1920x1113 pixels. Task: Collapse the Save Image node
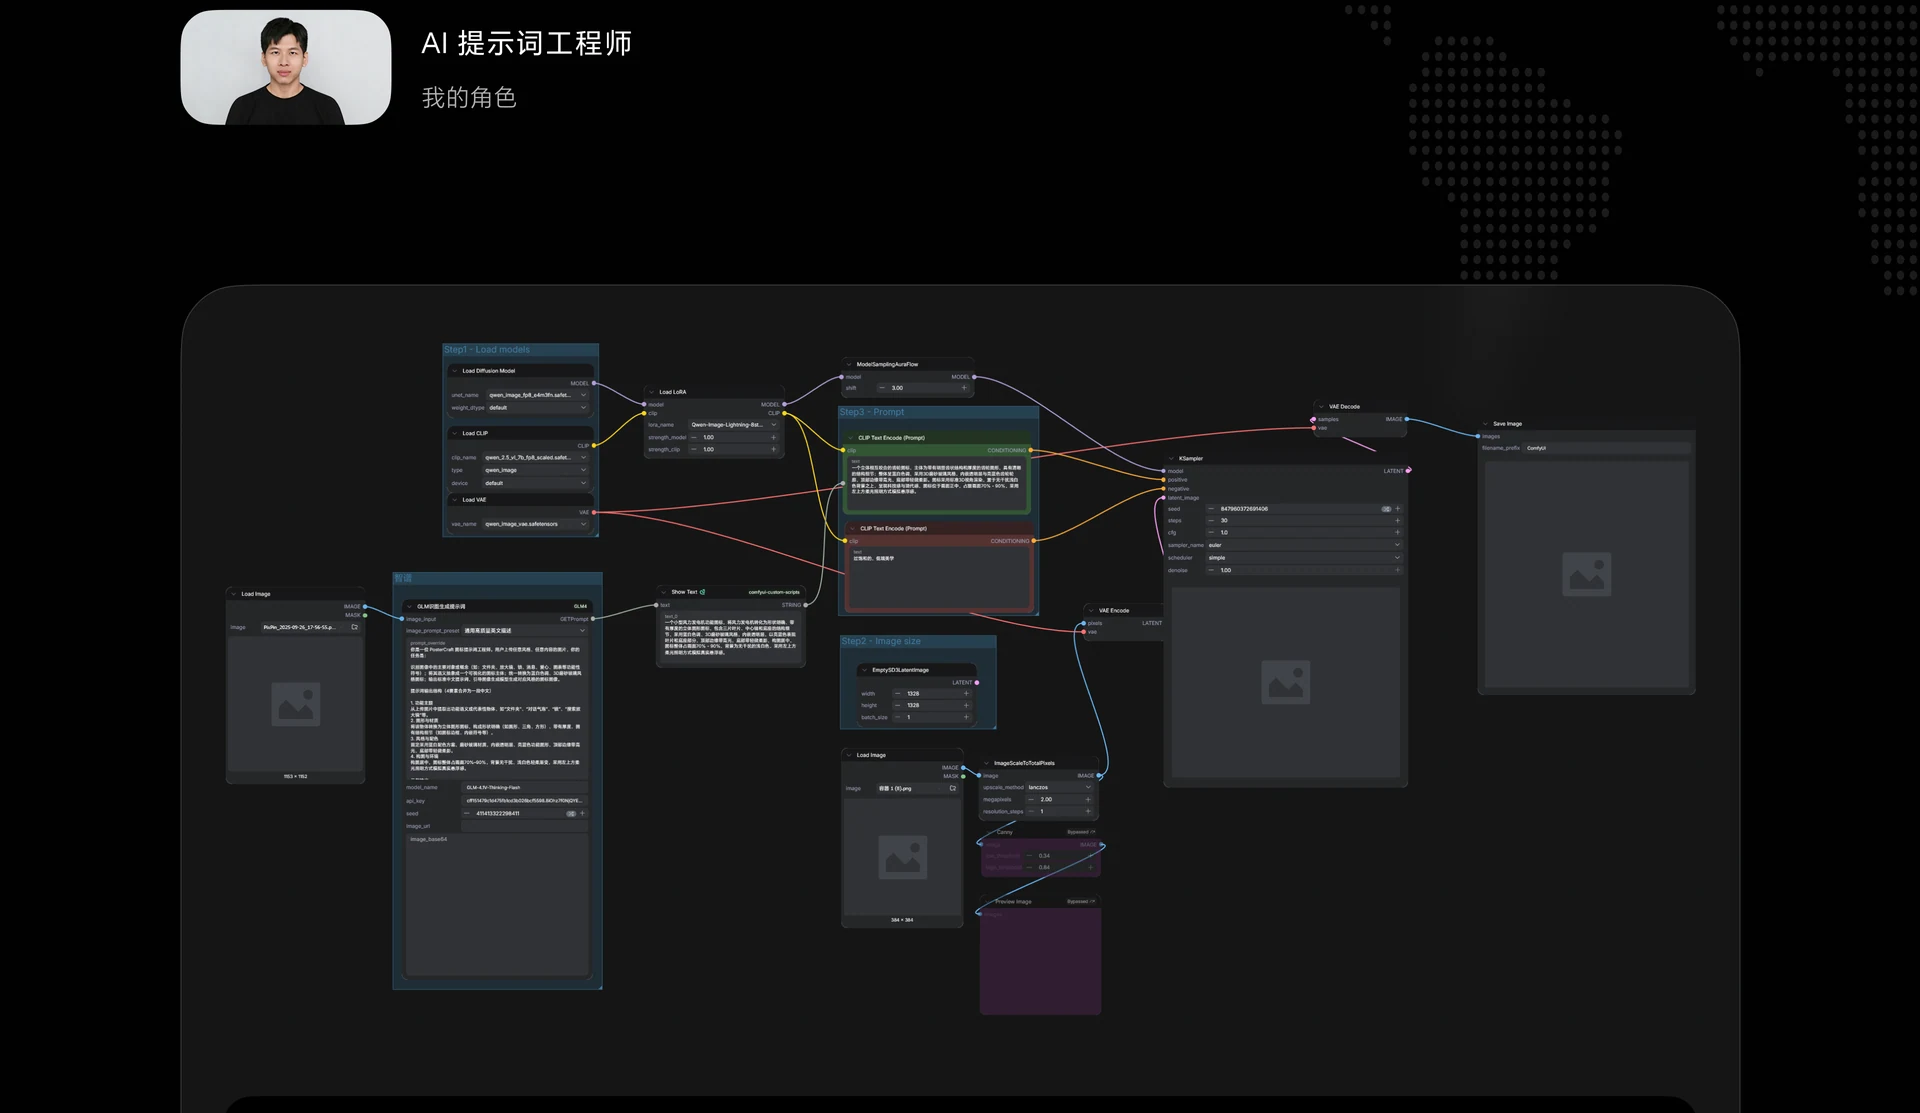1486,424
